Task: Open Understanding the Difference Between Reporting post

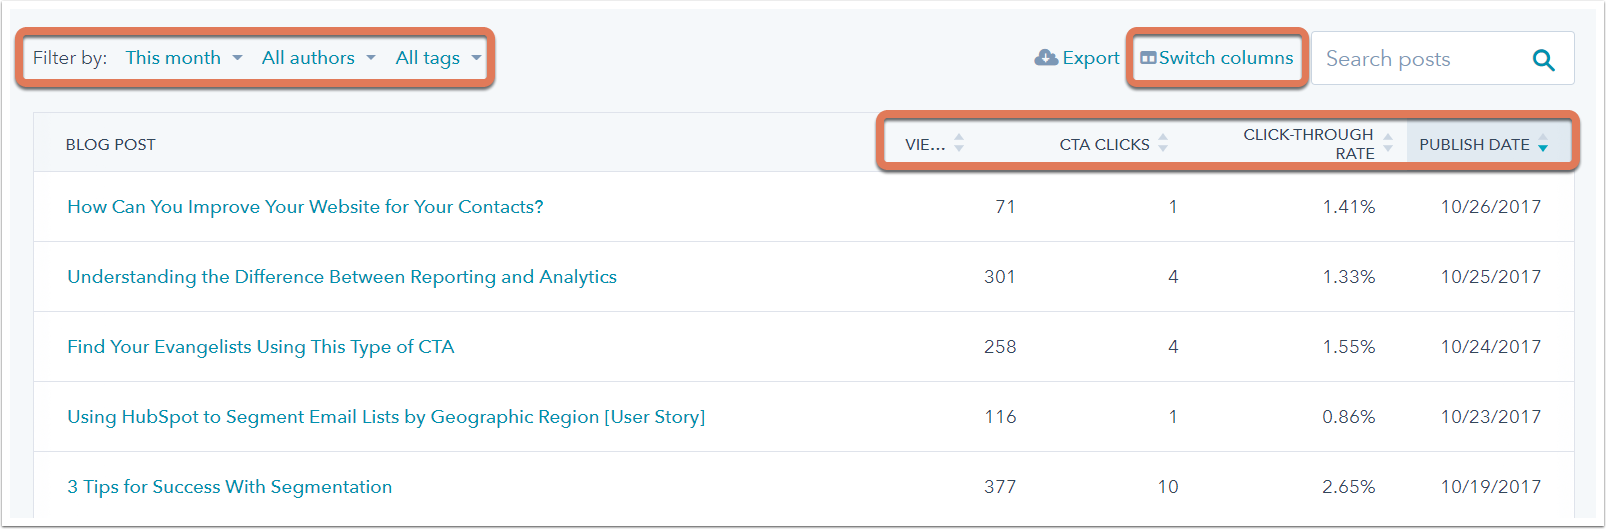Action: click(x=342, y=277)
